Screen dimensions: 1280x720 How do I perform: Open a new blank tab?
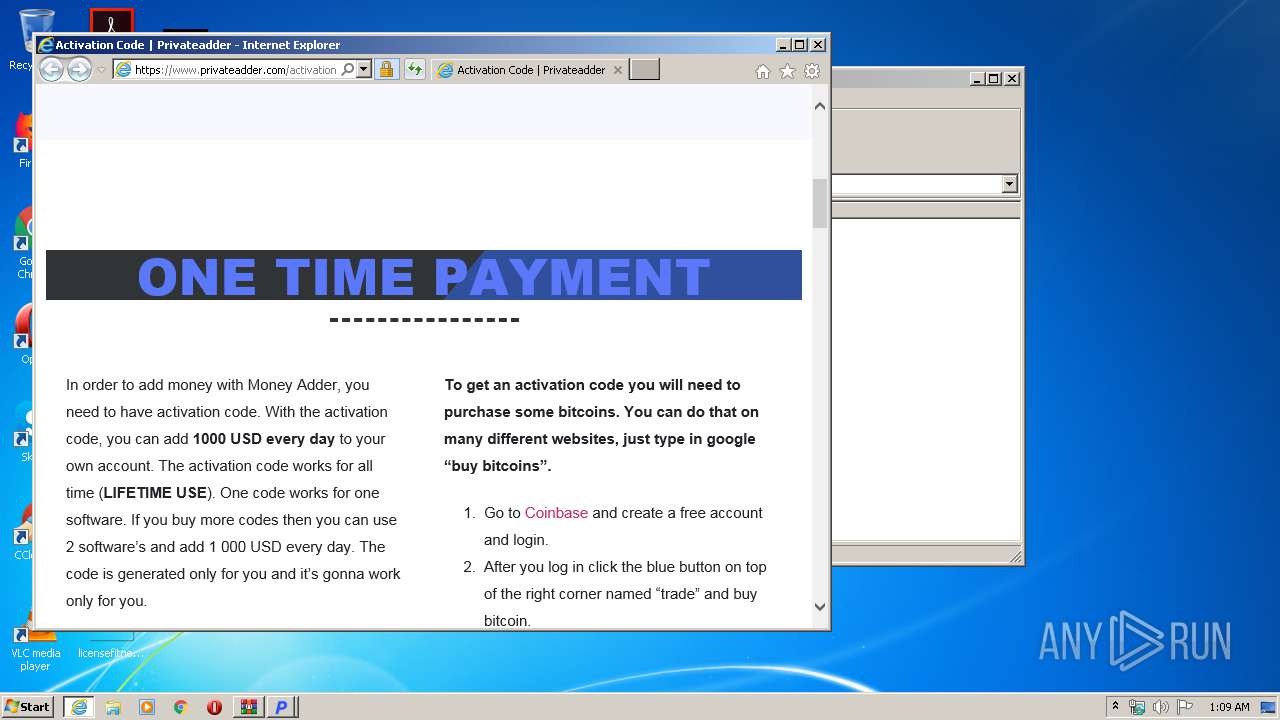pyautogui.click(x=644, y=70)
